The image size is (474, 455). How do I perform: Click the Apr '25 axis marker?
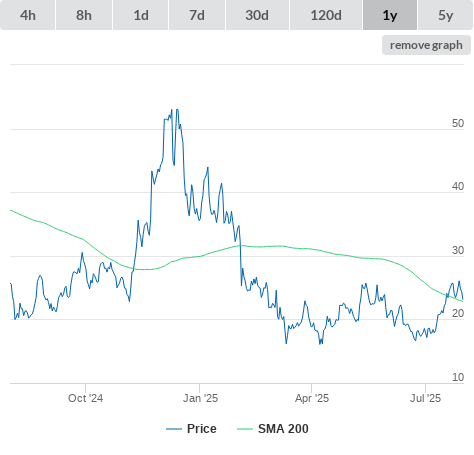pos(312,398)
